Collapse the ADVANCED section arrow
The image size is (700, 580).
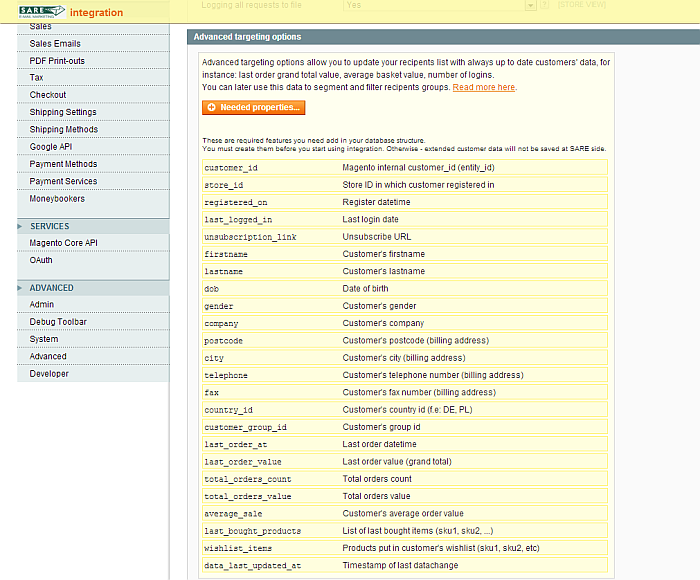tap(20, 288)
